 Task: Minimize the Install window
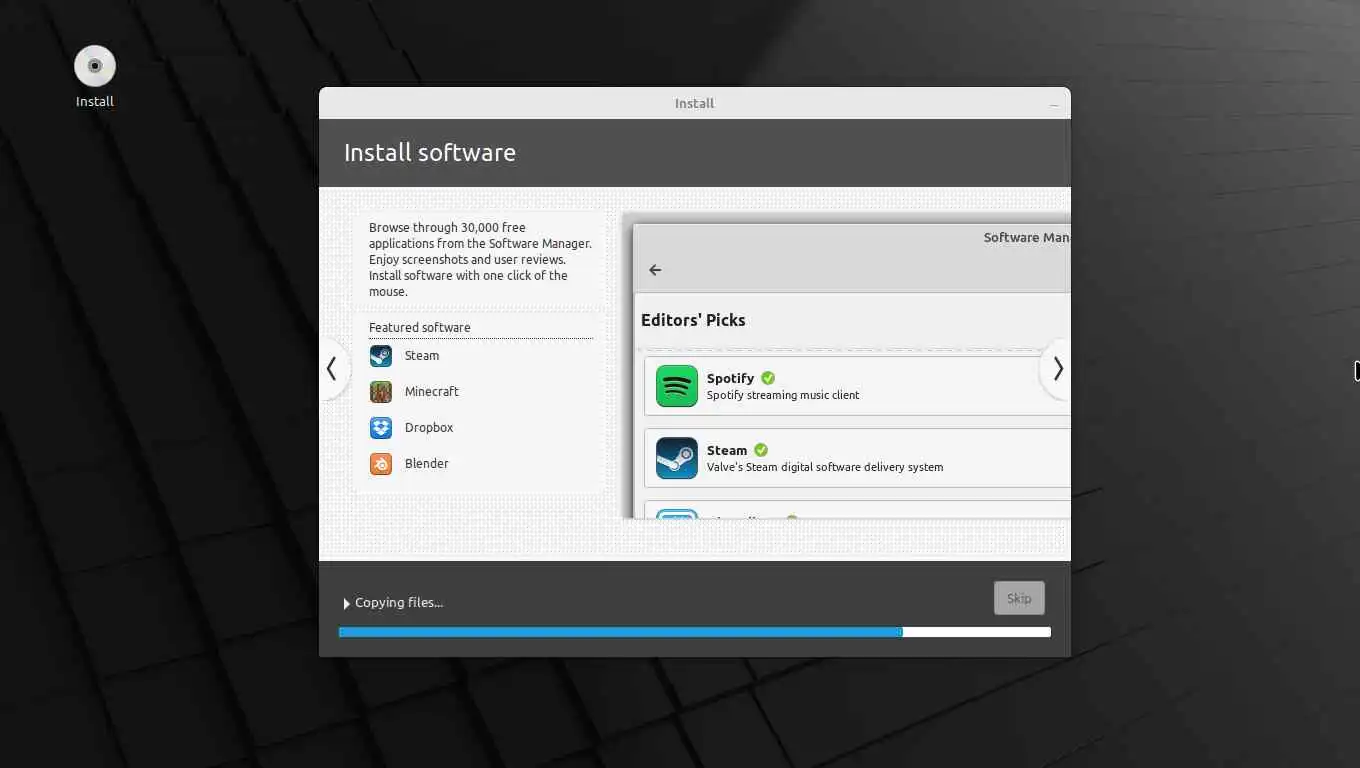click(x=1054, y=104)
